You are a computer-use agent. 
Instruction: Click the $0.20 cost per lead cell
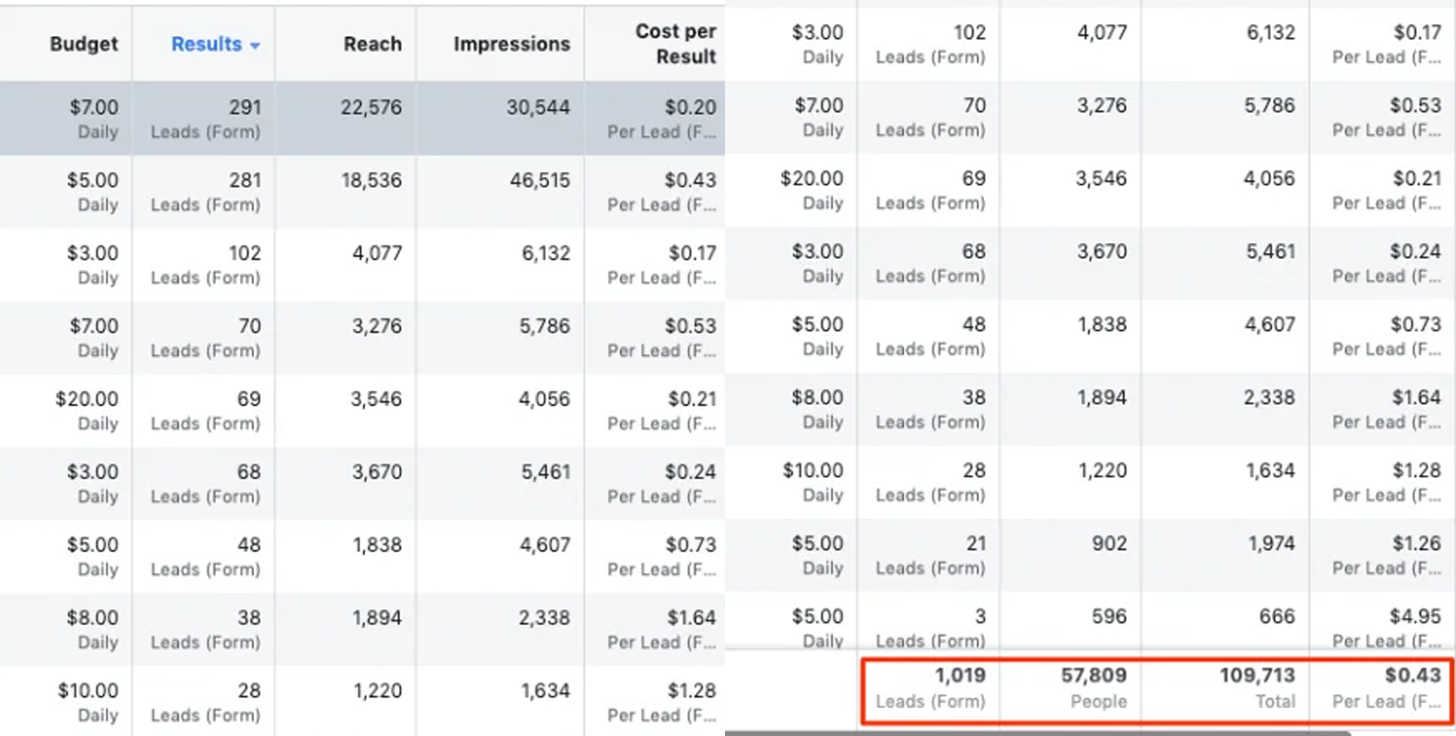690,107
